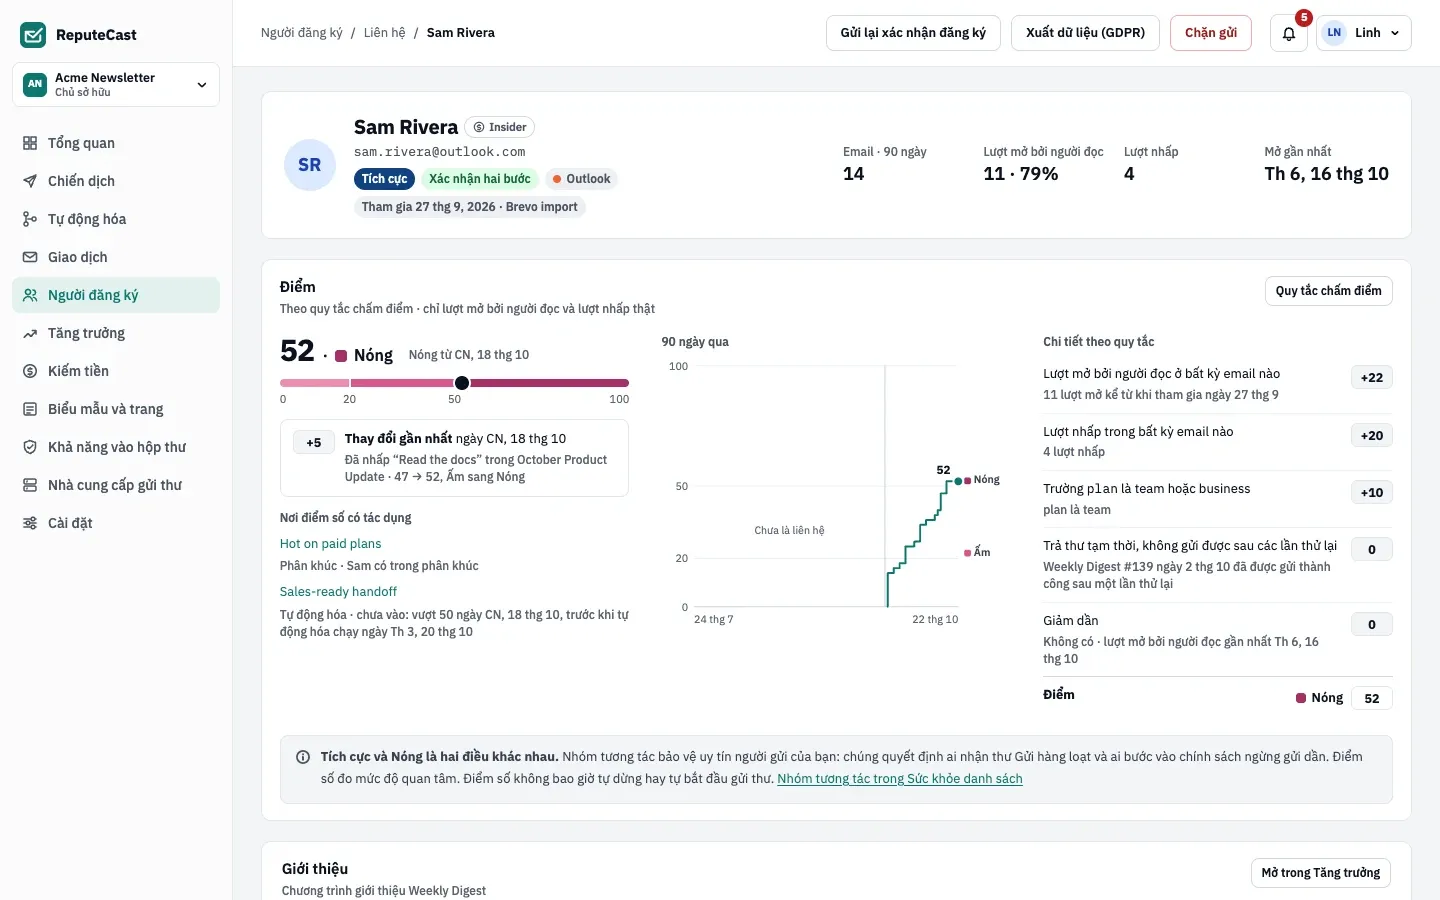The width and height of the screenshot is (1440, 900).
Task: Open Nhà cung cấp gửi thư server icon
Action: [30, 485]
